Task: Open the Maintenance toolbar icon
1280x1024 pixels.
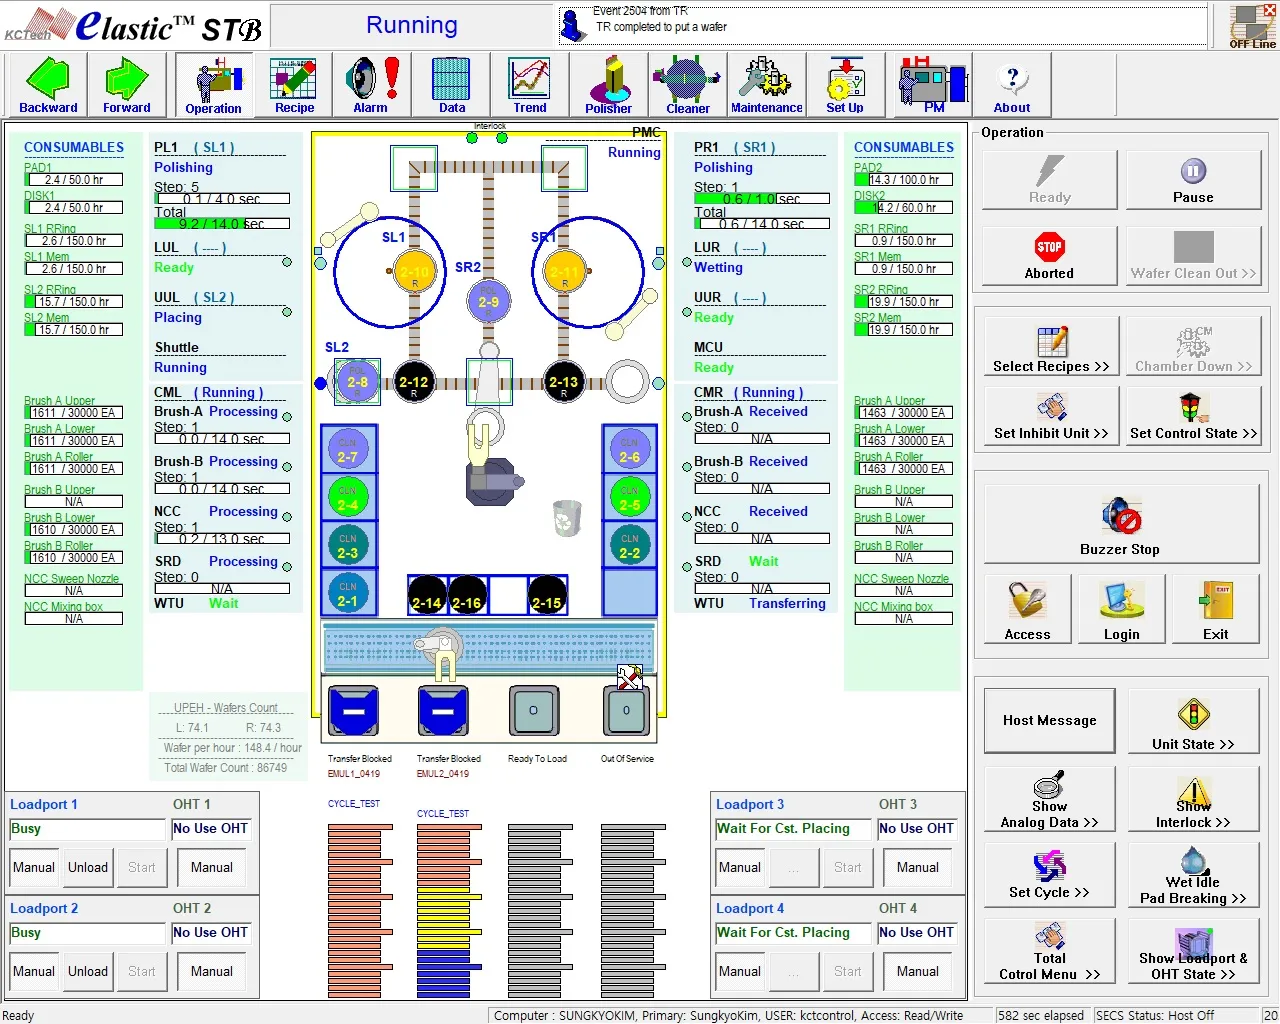Action: click(766, 86)
